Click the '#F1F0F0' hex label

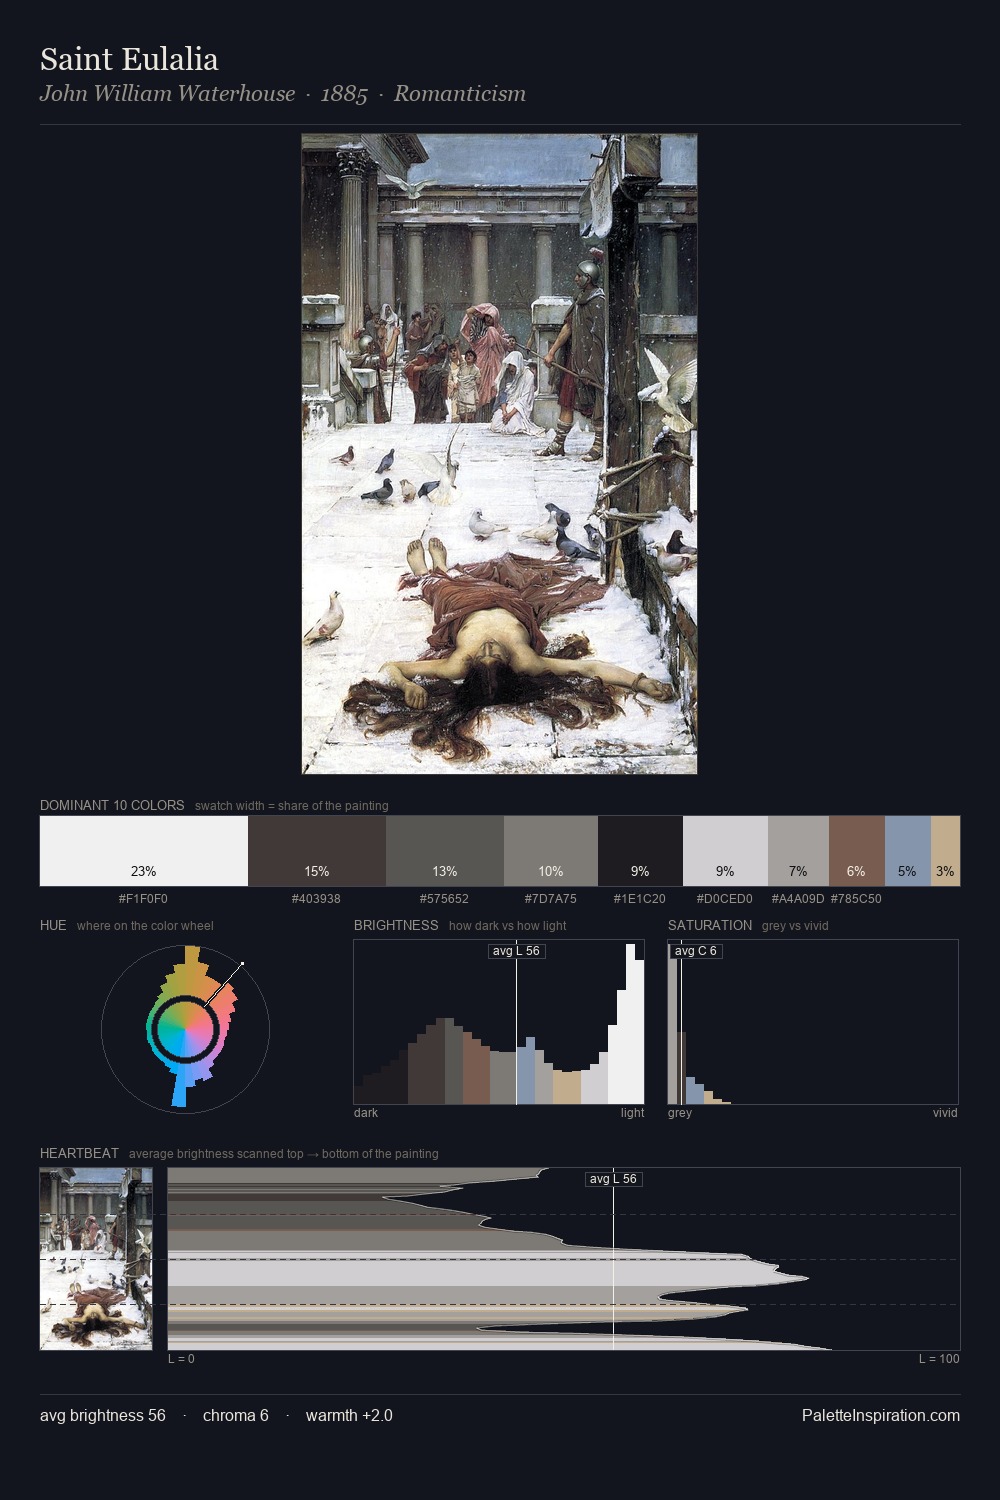coord(143,898)
